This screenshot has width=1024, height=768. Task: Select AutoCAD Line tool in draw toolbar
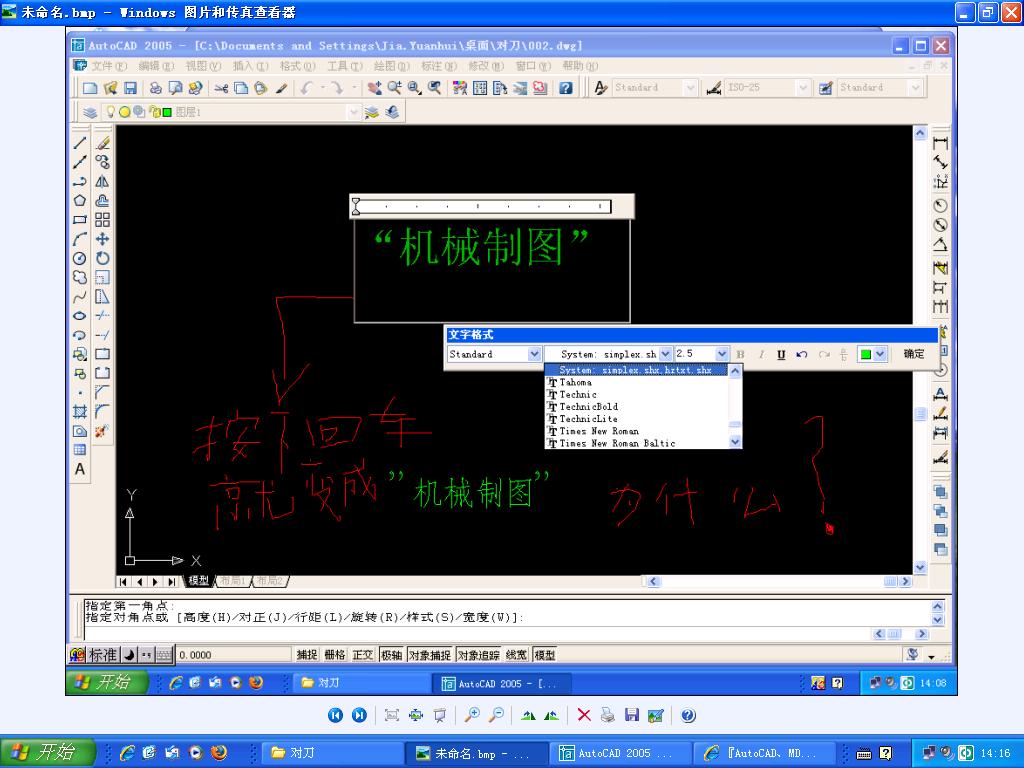pos(80,143)
